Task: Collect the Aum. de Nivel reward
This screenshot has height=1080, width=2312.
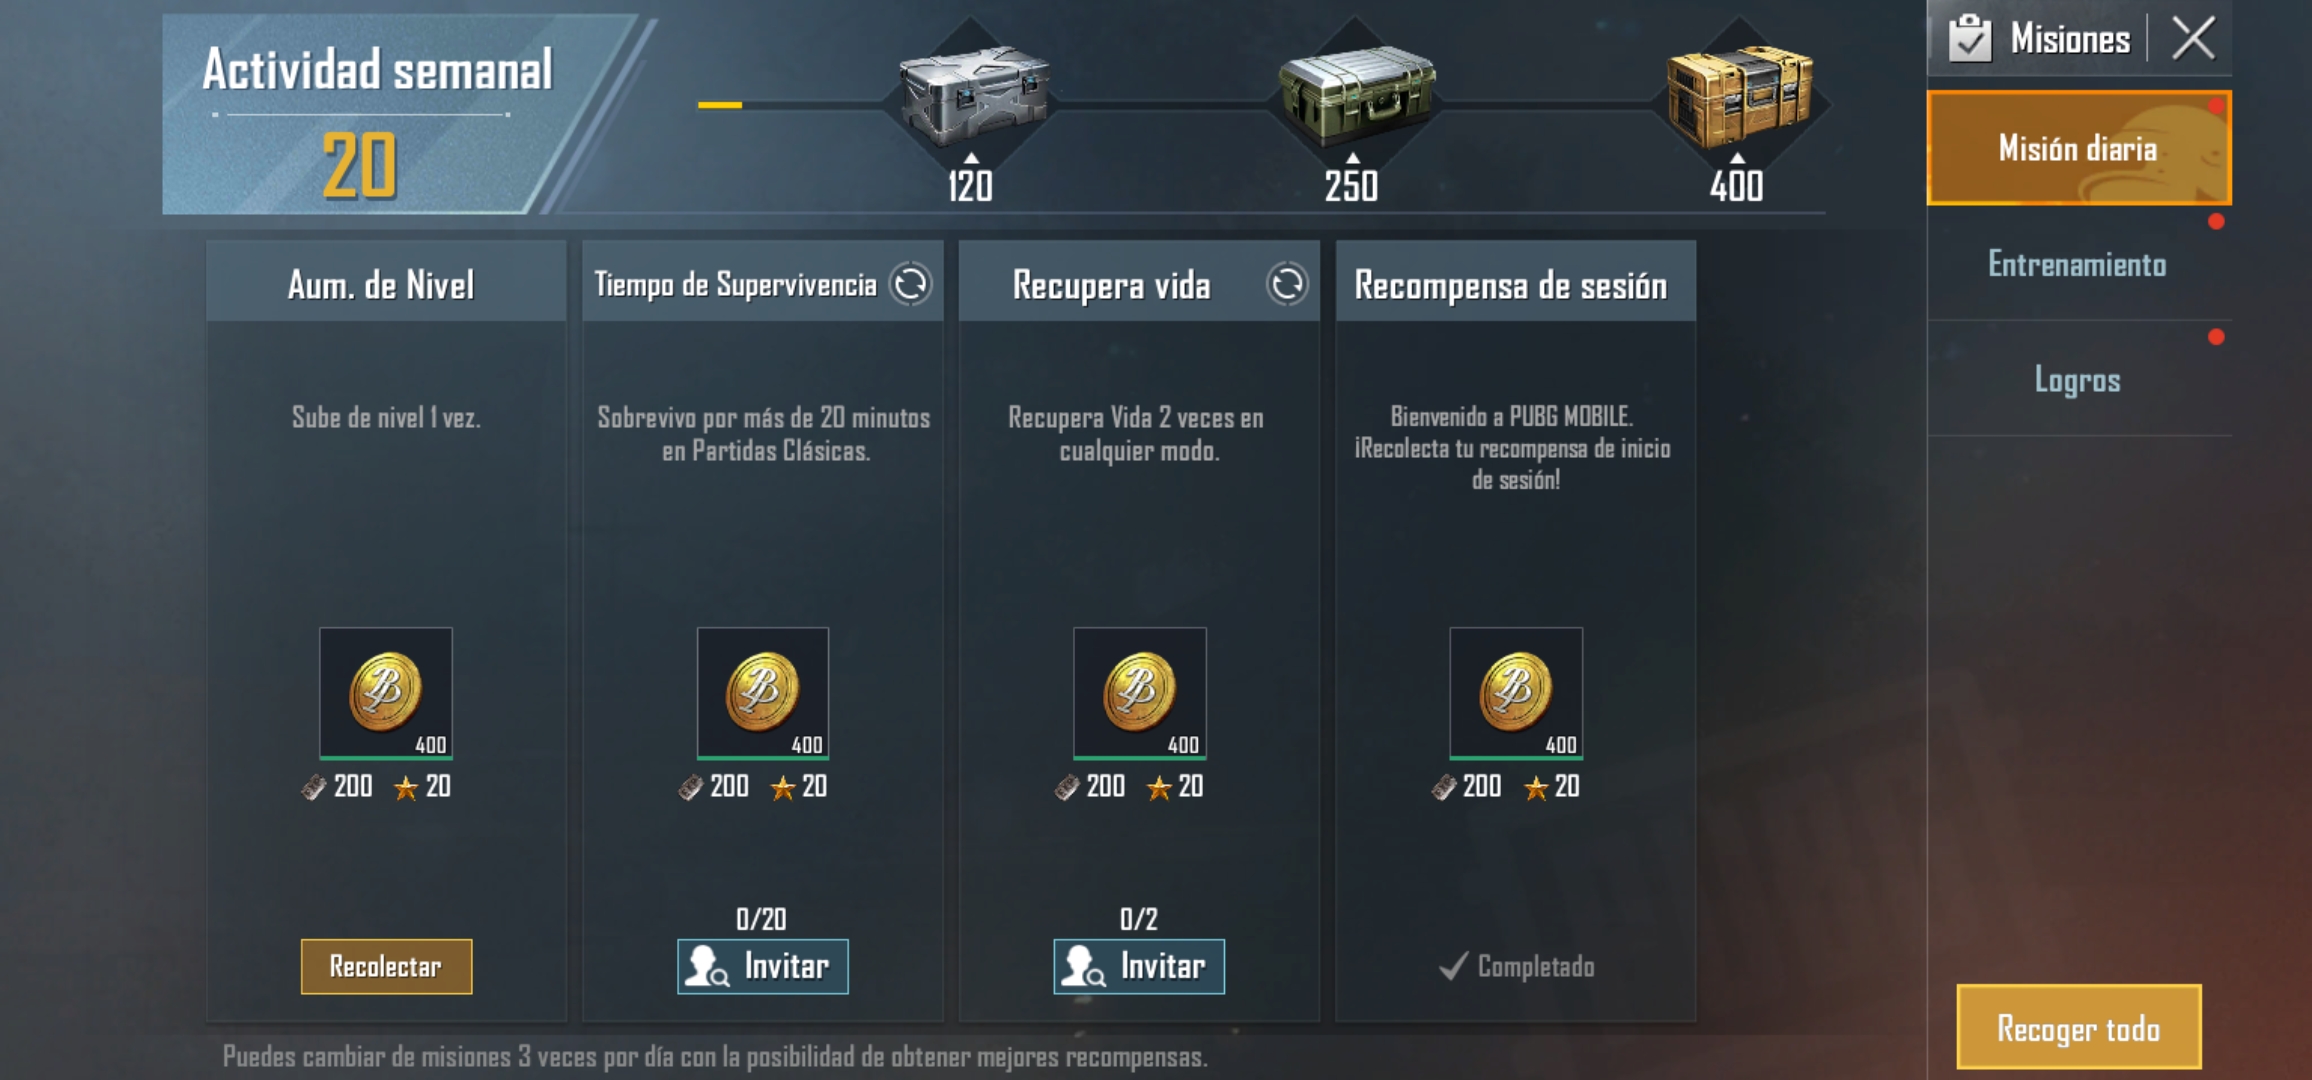Action: [x=386, y=966]
